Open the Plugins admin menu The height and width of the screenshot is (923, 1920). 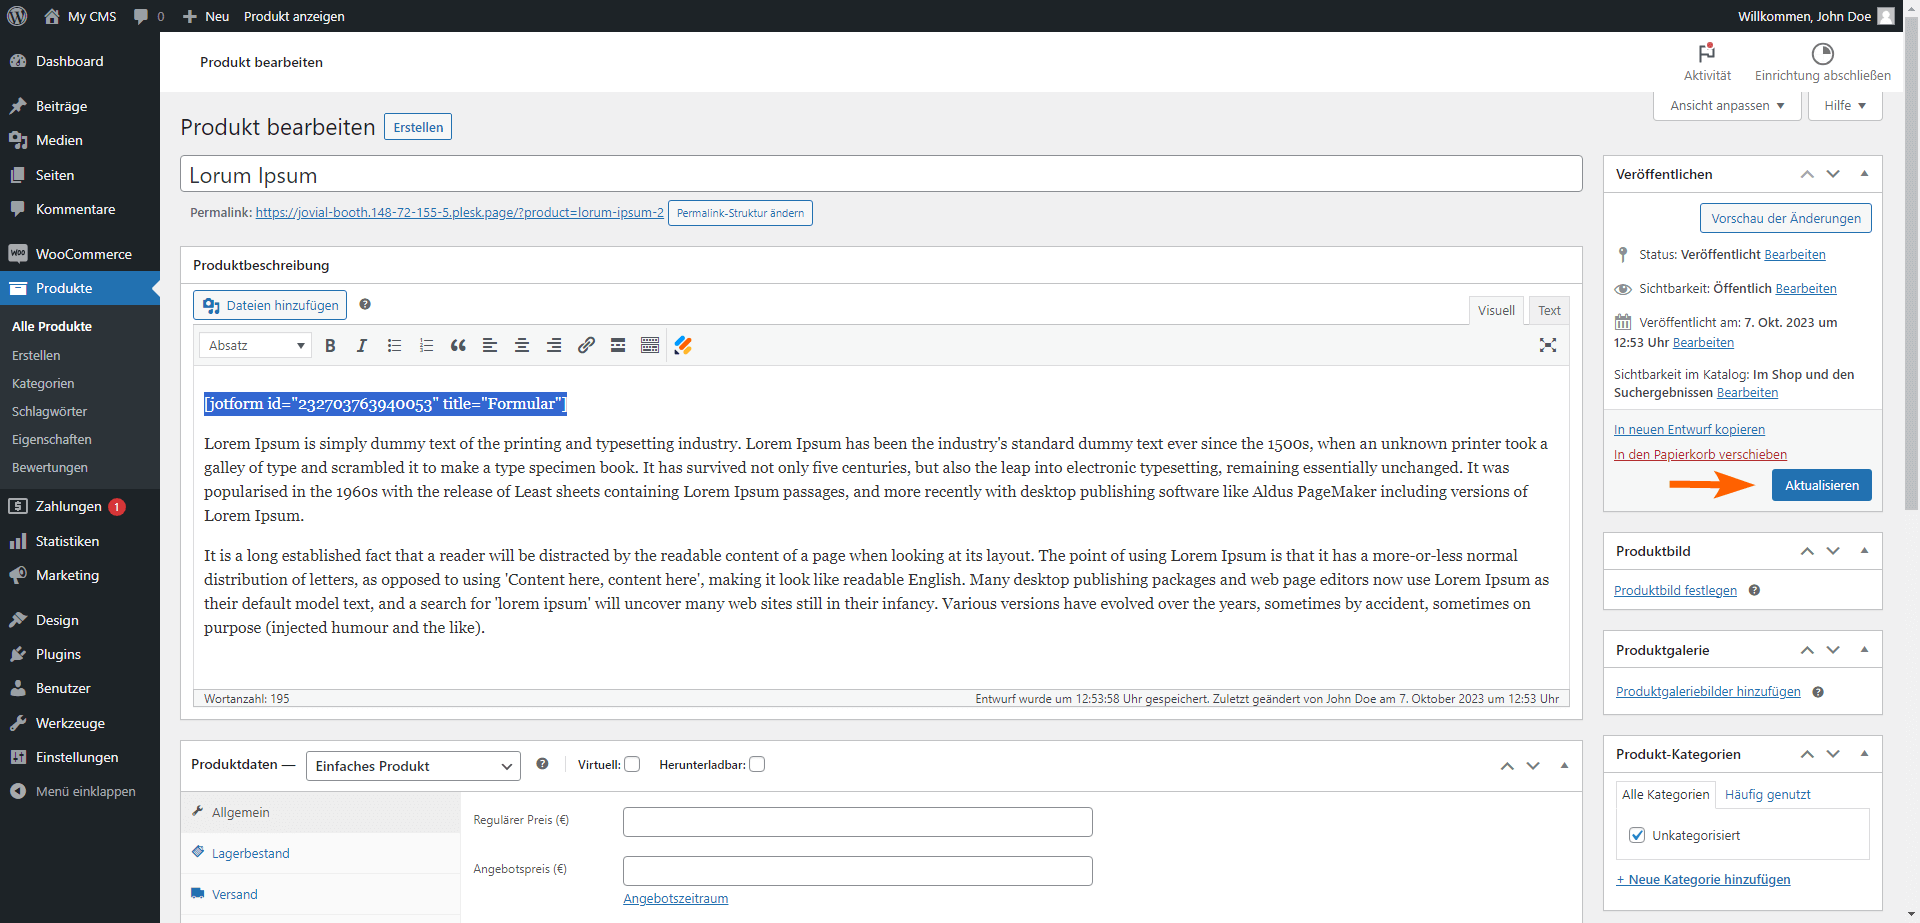(58, 654)
